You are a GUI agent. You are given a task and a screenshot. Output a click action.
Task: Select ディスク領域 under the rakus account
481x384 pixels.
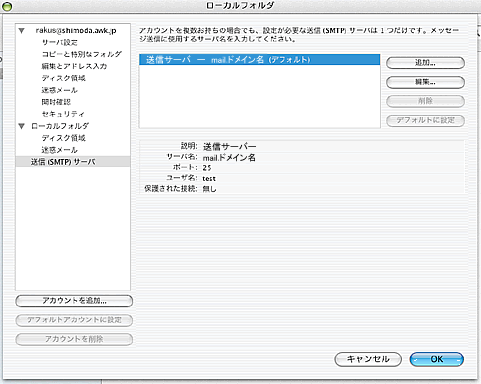click(63, 78)
